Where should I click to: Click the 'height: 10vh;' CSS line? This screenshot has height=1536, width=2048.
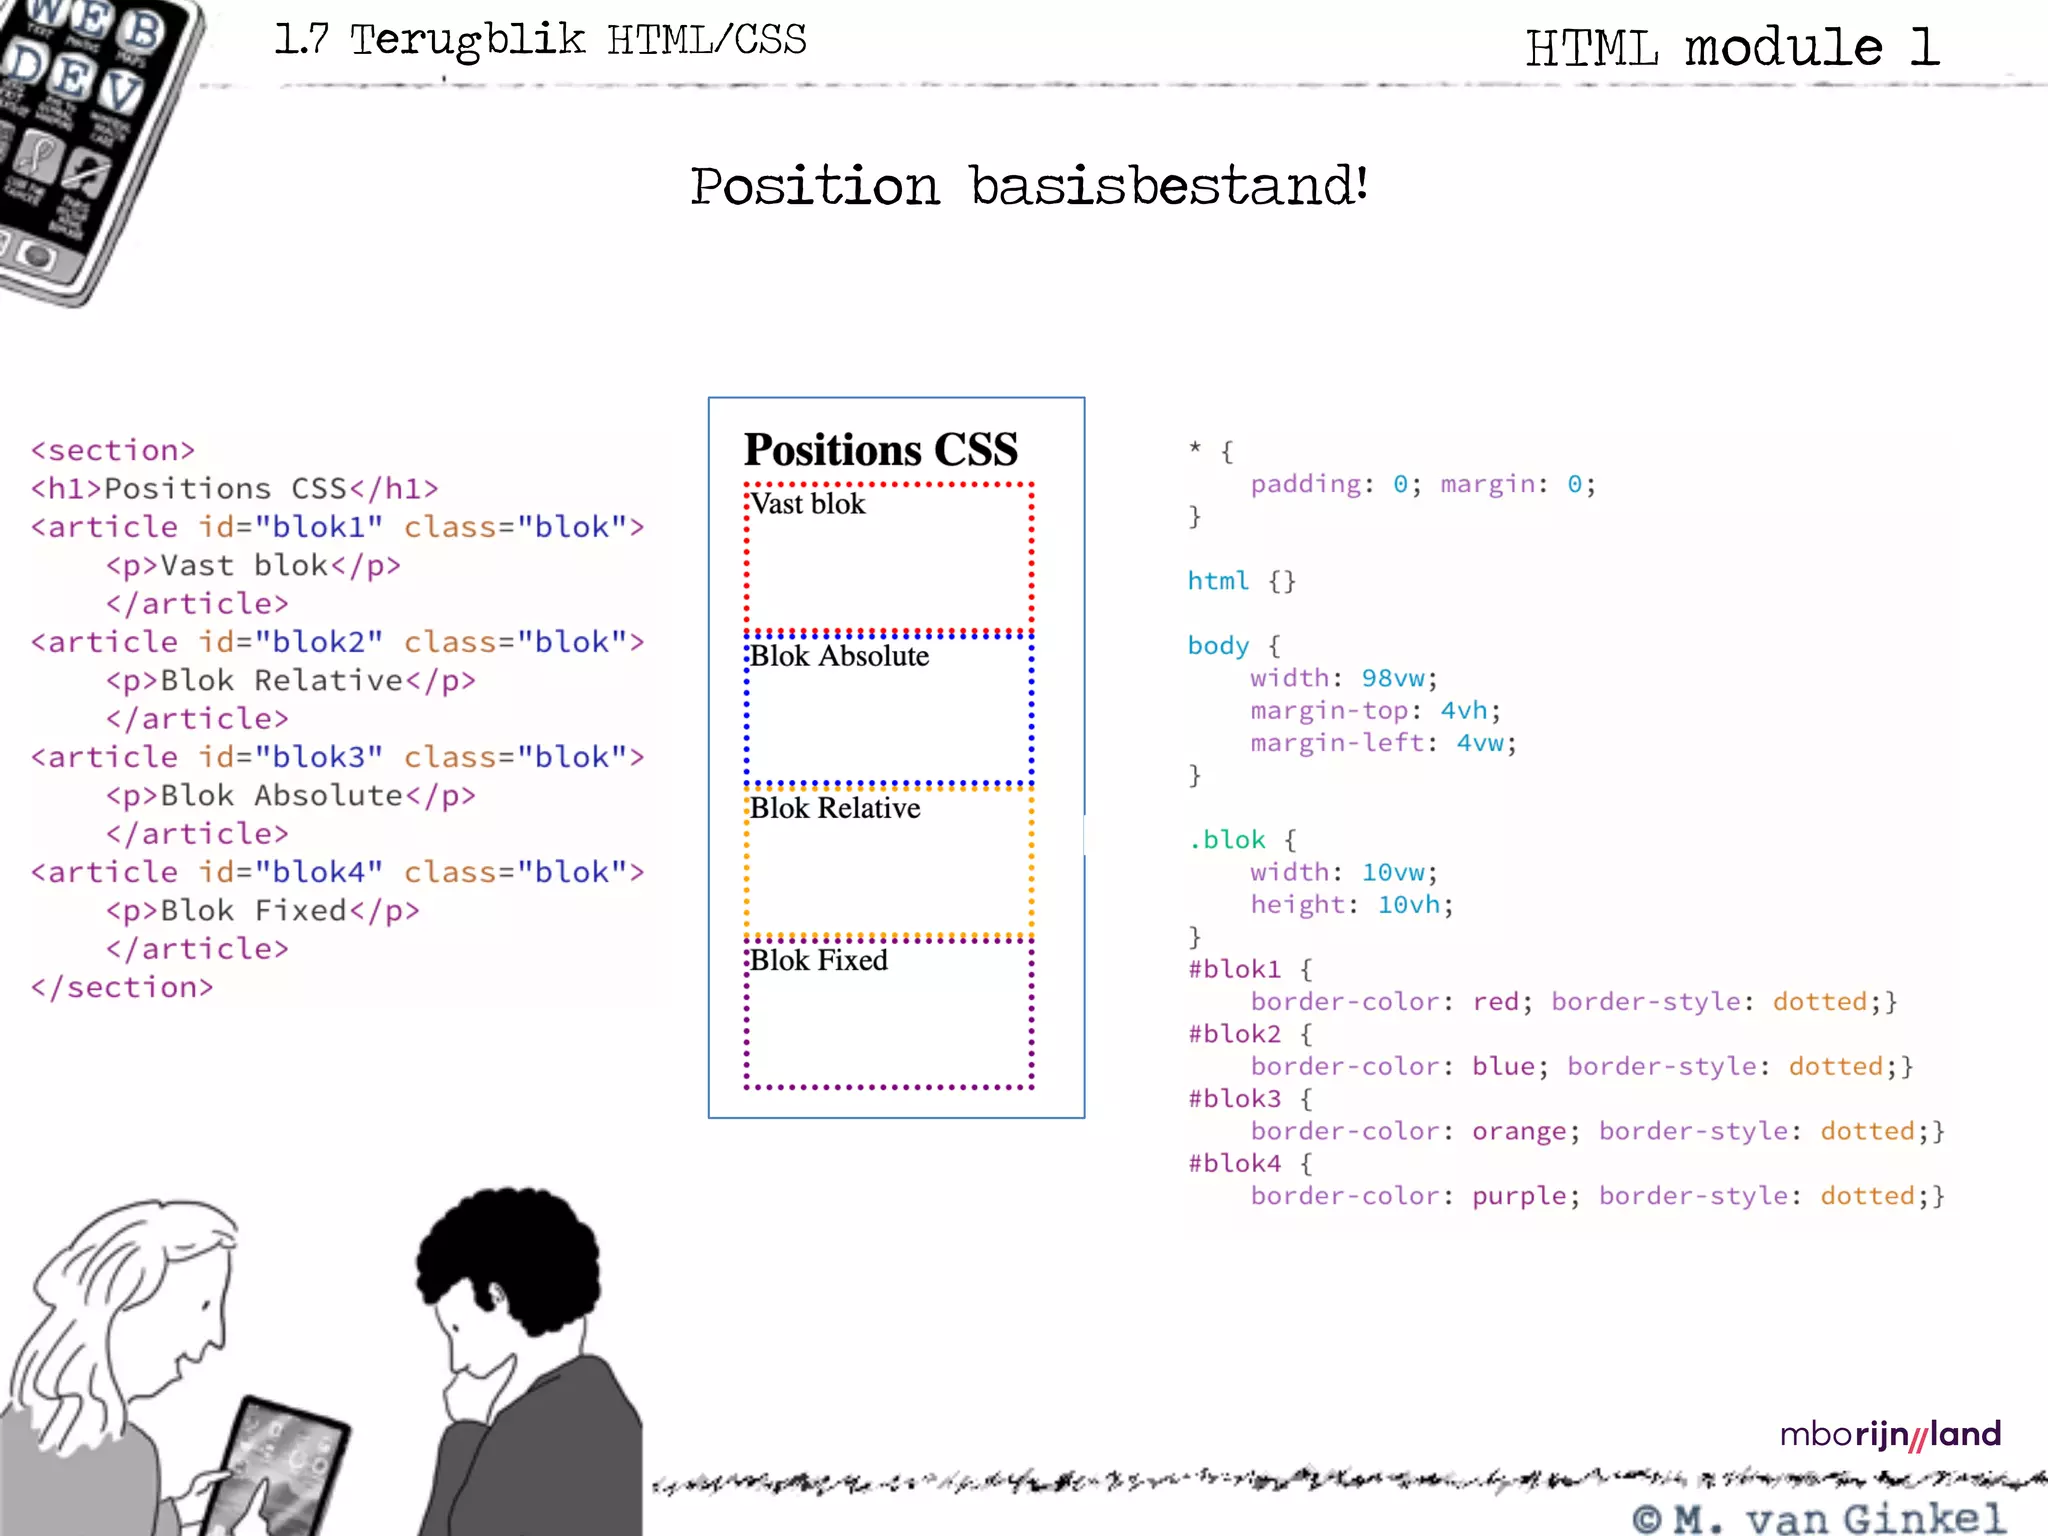(1352, 905)
